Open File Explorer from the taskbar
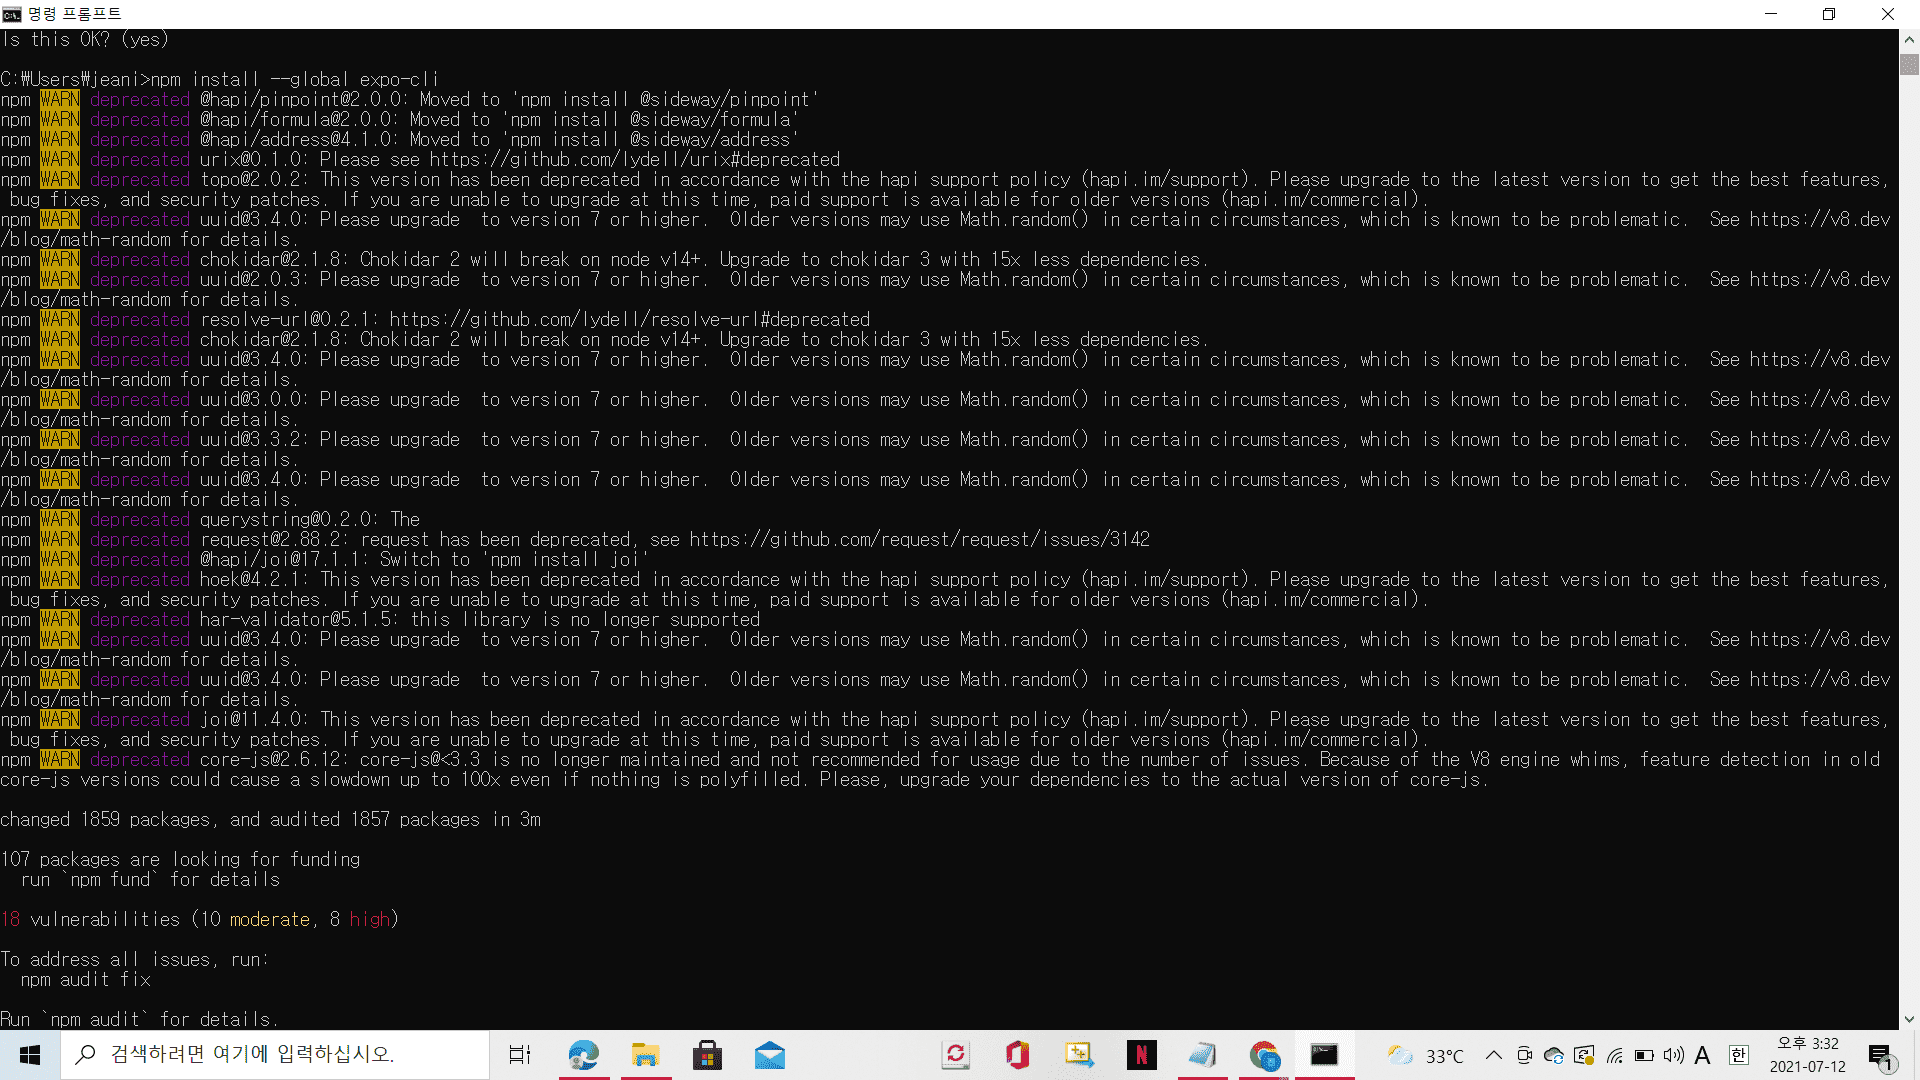1920x1080 pixels. (646, 1055)
